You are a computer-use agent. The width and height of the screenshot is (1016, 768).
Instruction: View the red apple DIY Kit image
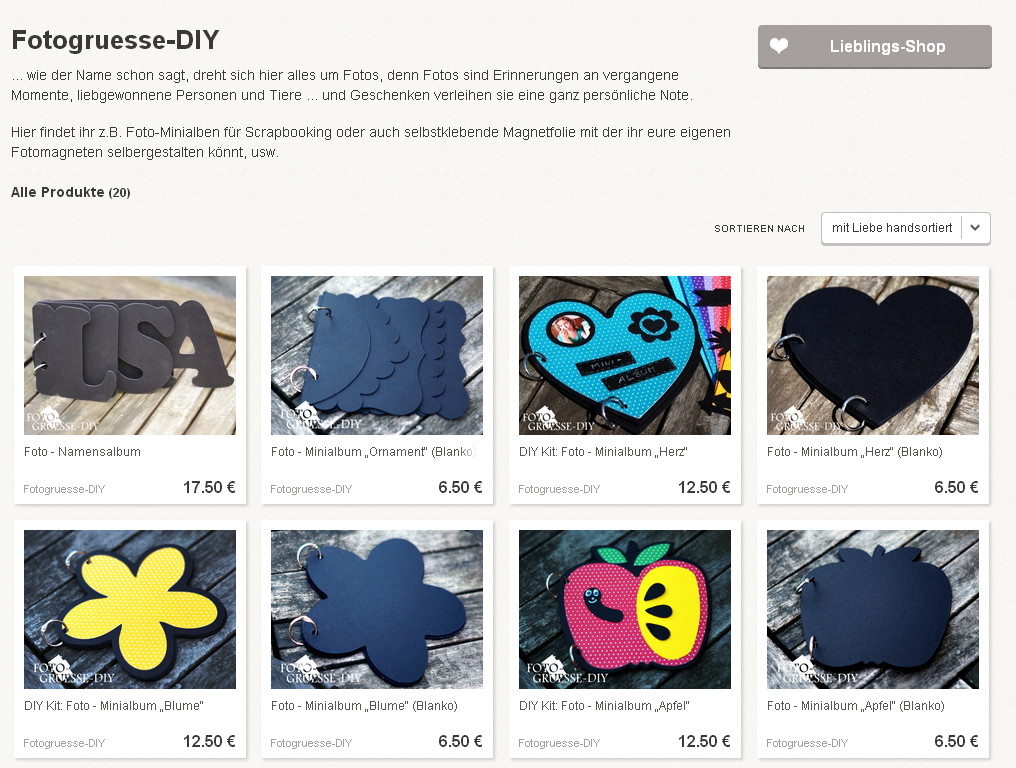coord(625,609)
